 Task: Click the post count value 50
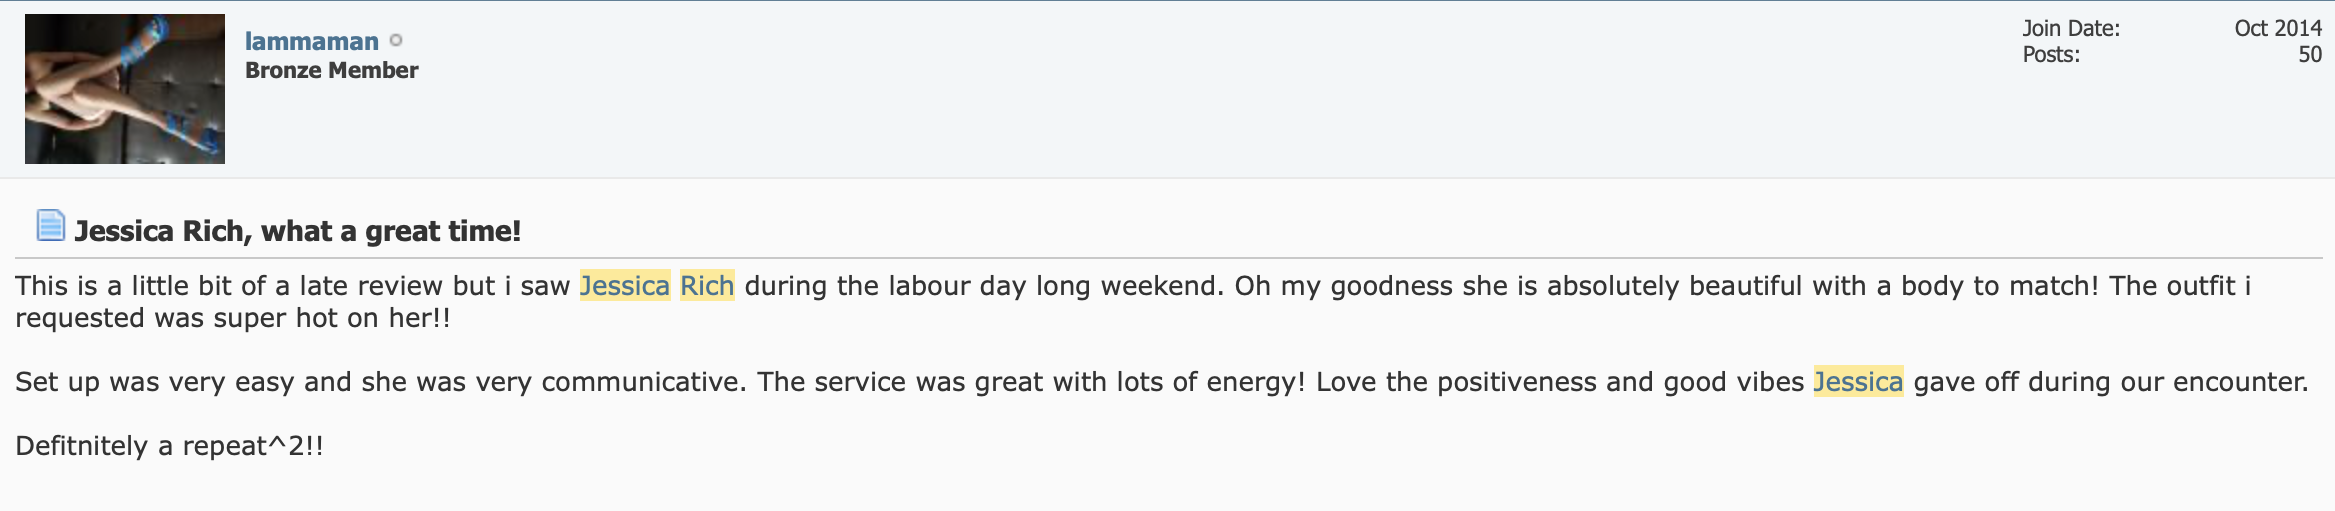pyautogui.click(x=2310, y=54)
